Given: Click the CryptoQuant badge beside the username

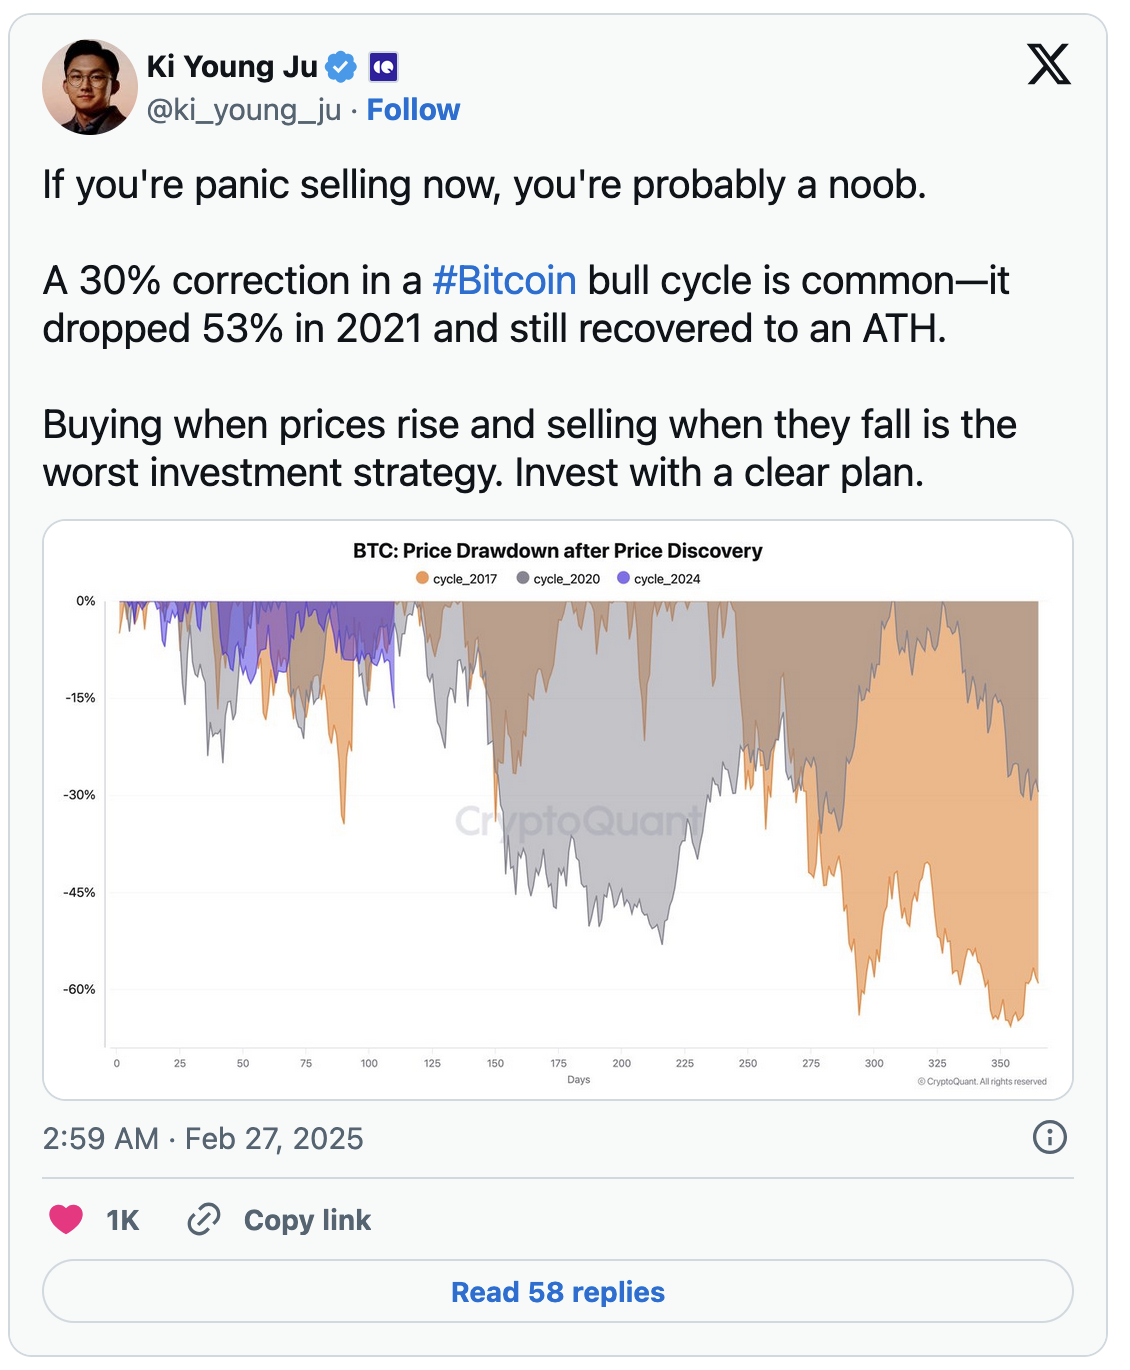Looking at the screenshot, I should pos(382,65).
